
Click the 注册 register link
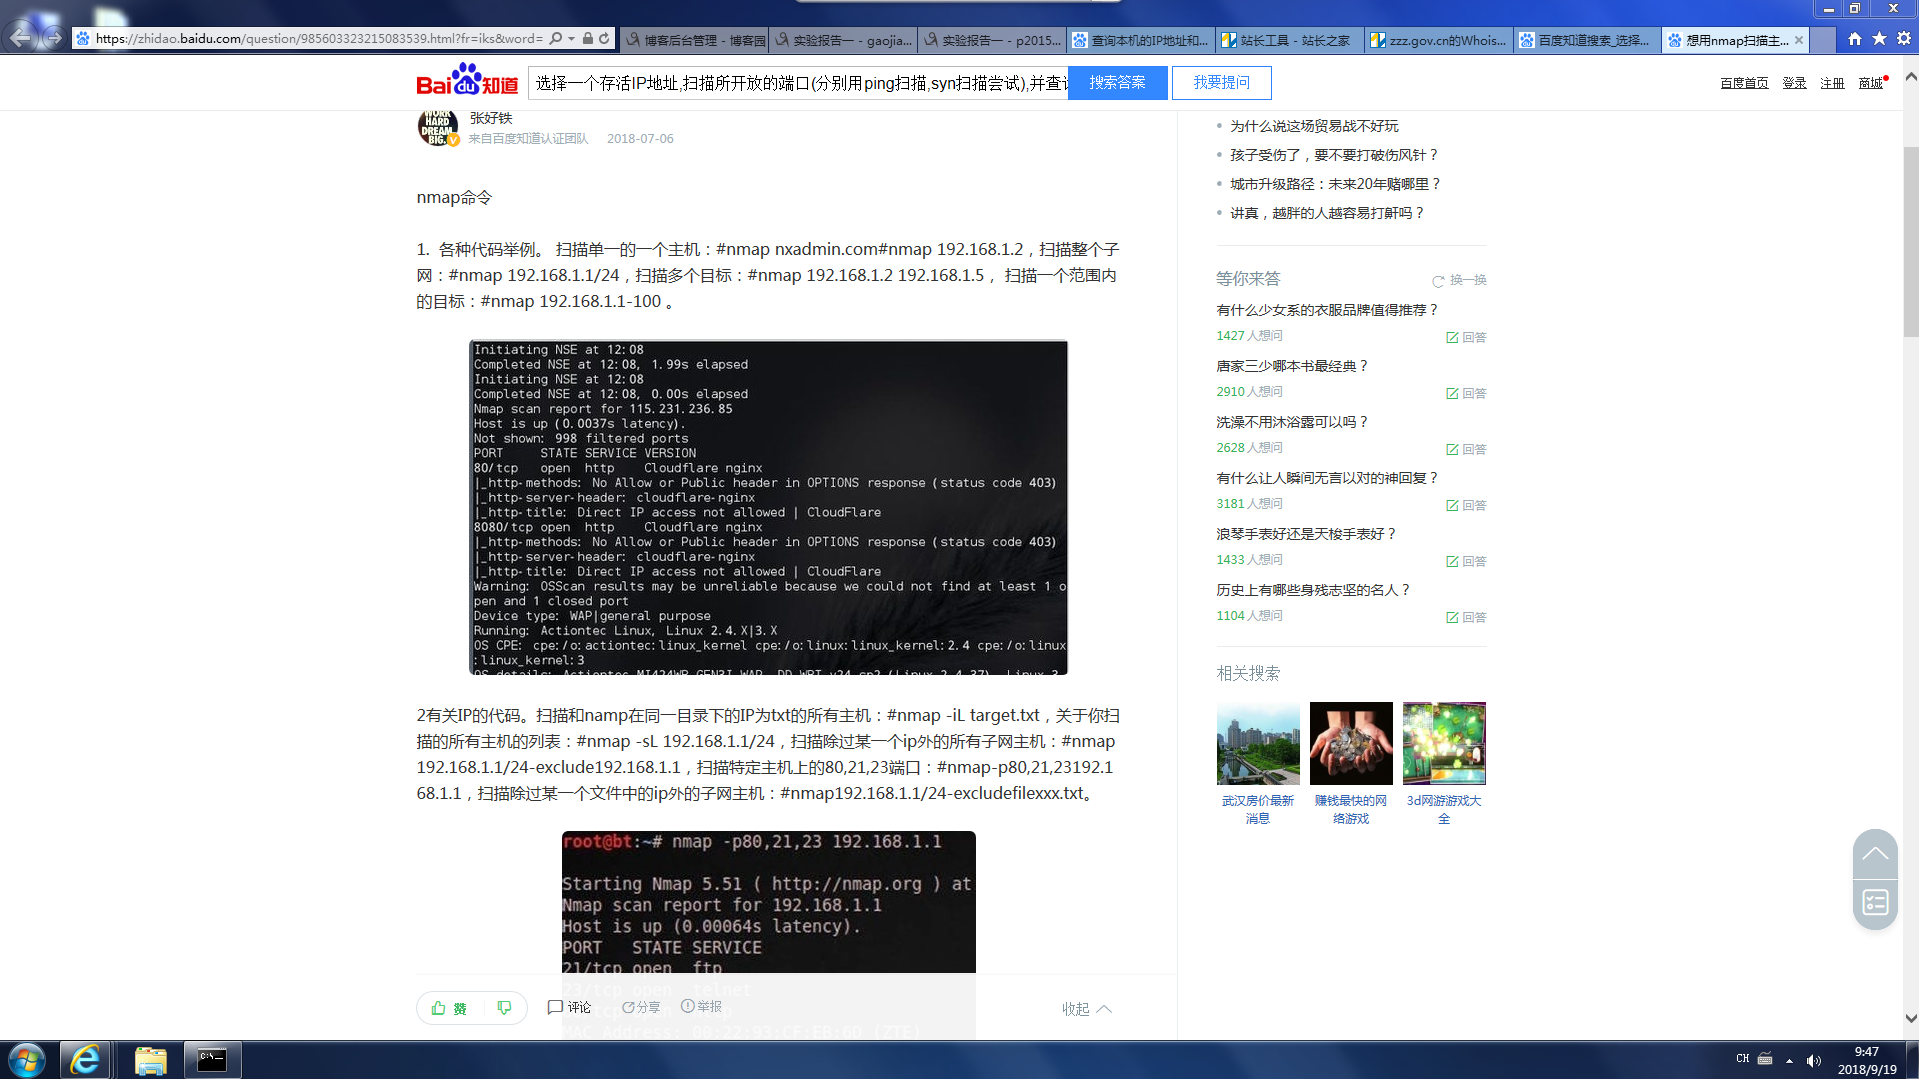click(x=1832, y=83)
